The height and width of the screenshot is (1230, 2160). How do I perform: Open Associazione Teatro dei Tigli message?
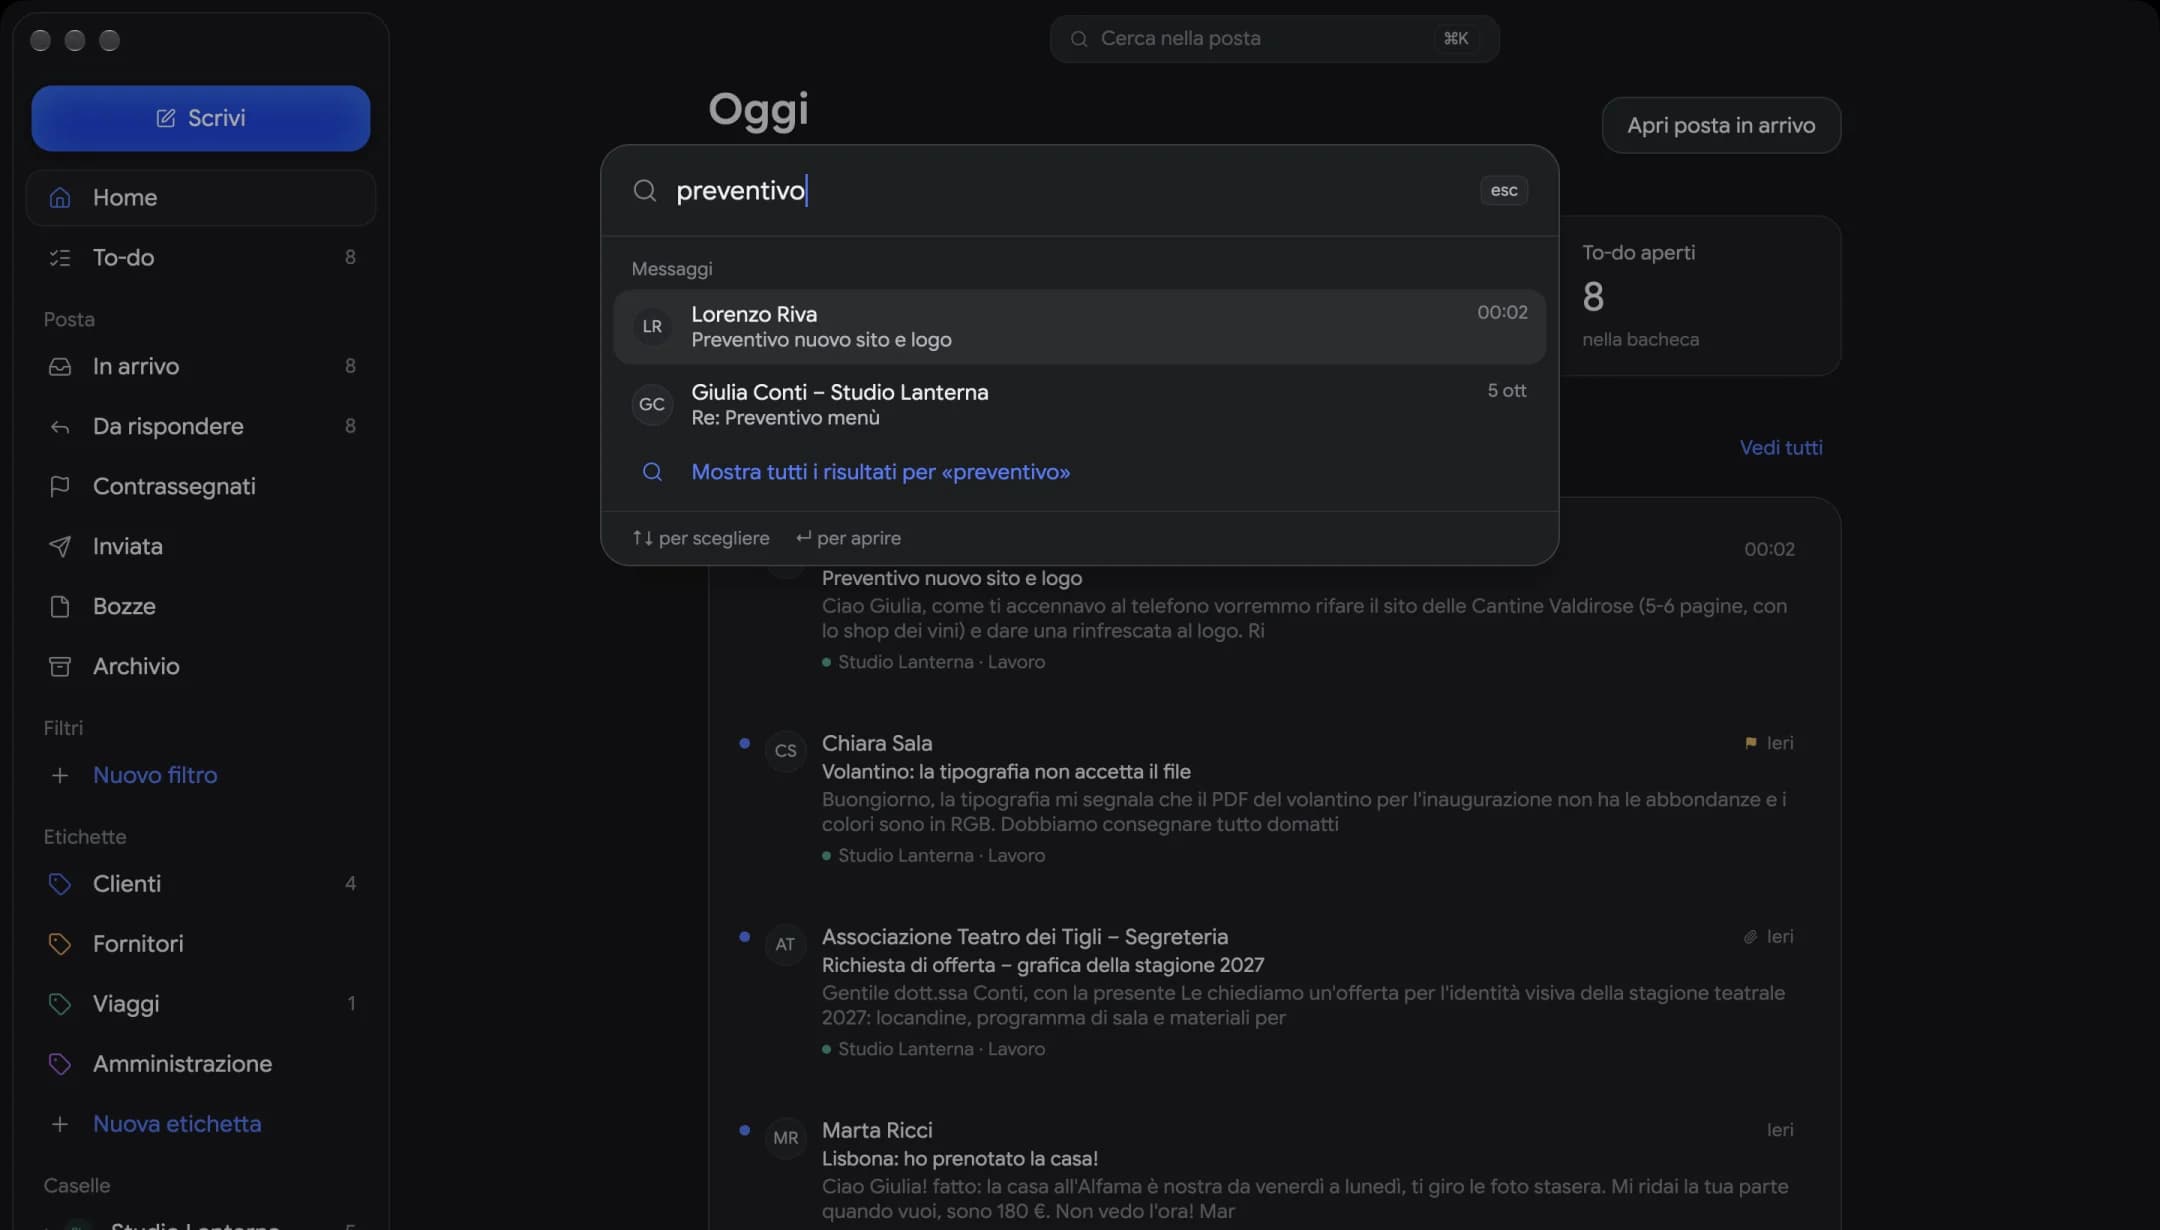pyautogui.click(x=1275, y=992)
